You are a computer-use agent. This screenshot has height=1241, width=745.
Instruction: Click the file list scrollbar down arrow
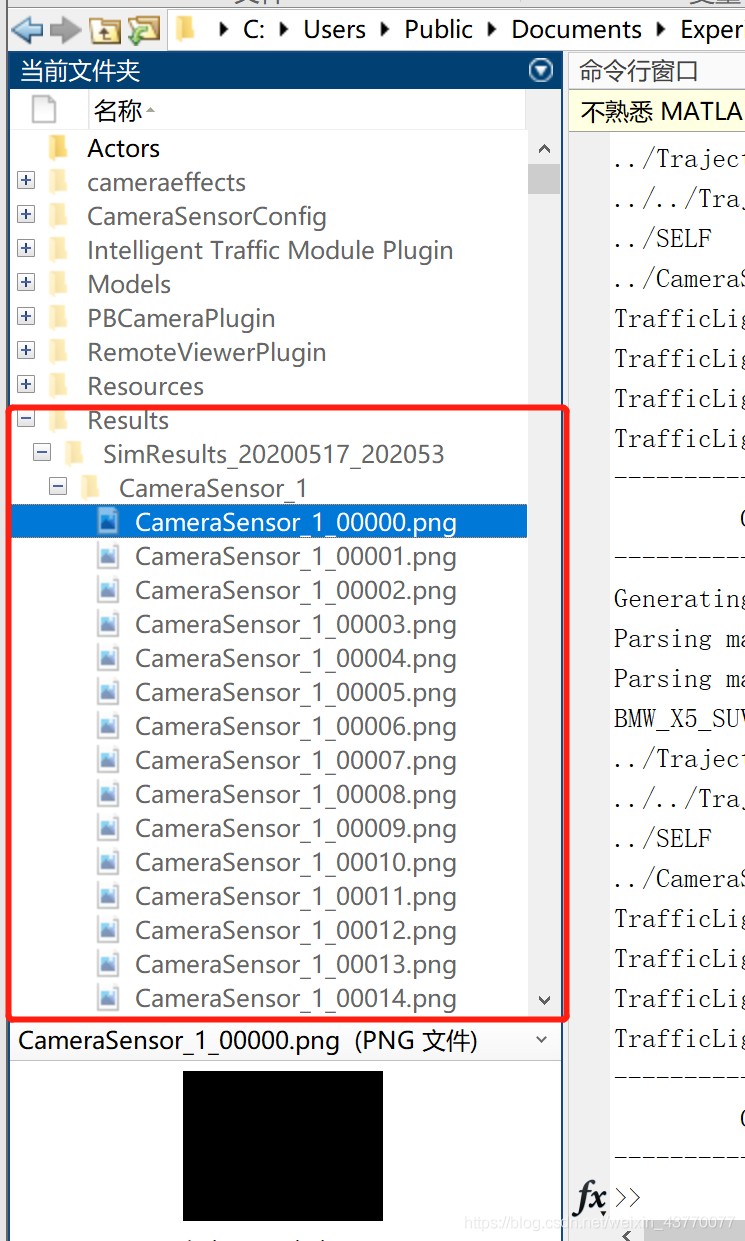544,999
